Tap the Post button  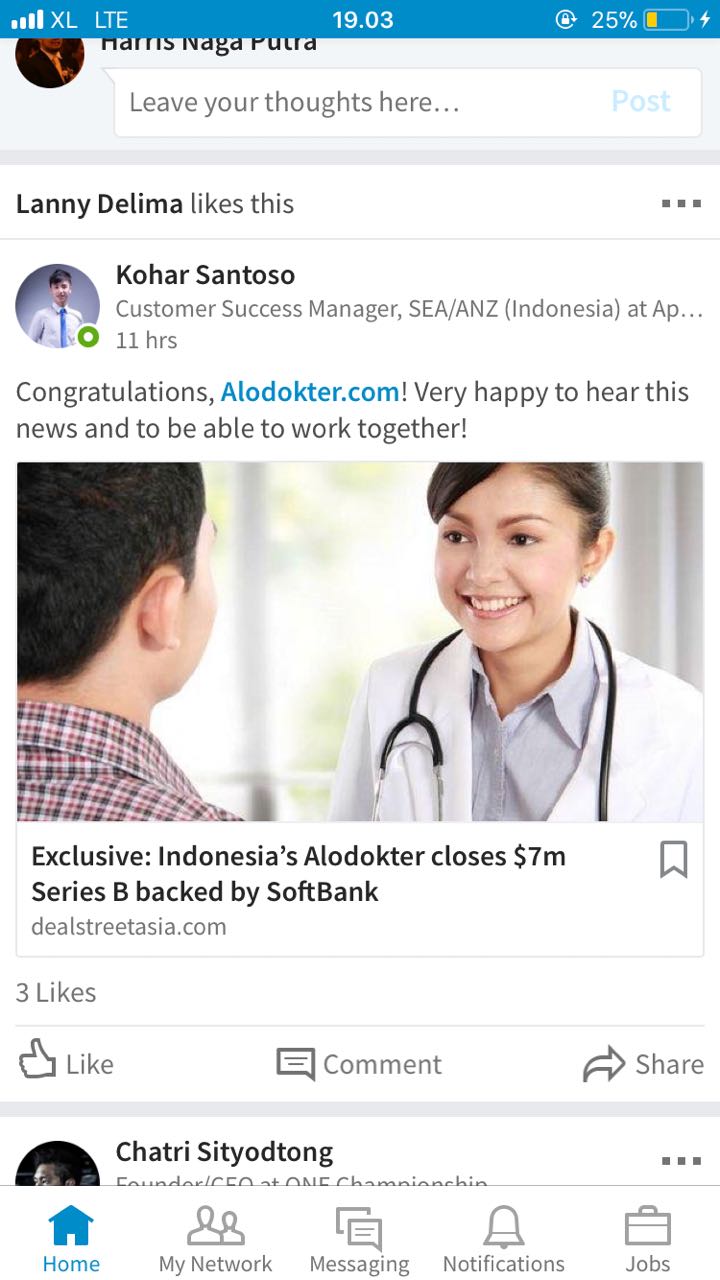coord(641,102)
